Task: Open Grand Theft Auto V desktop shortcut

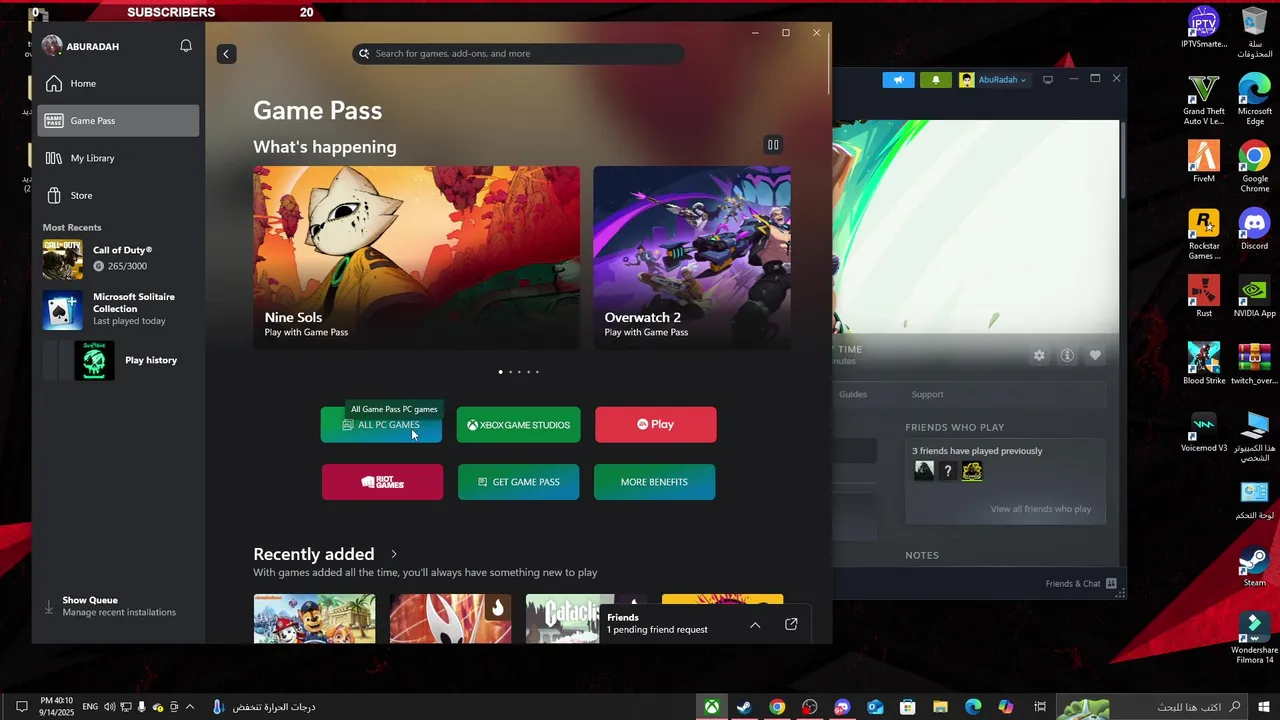Action: [x=1204, y=99]
